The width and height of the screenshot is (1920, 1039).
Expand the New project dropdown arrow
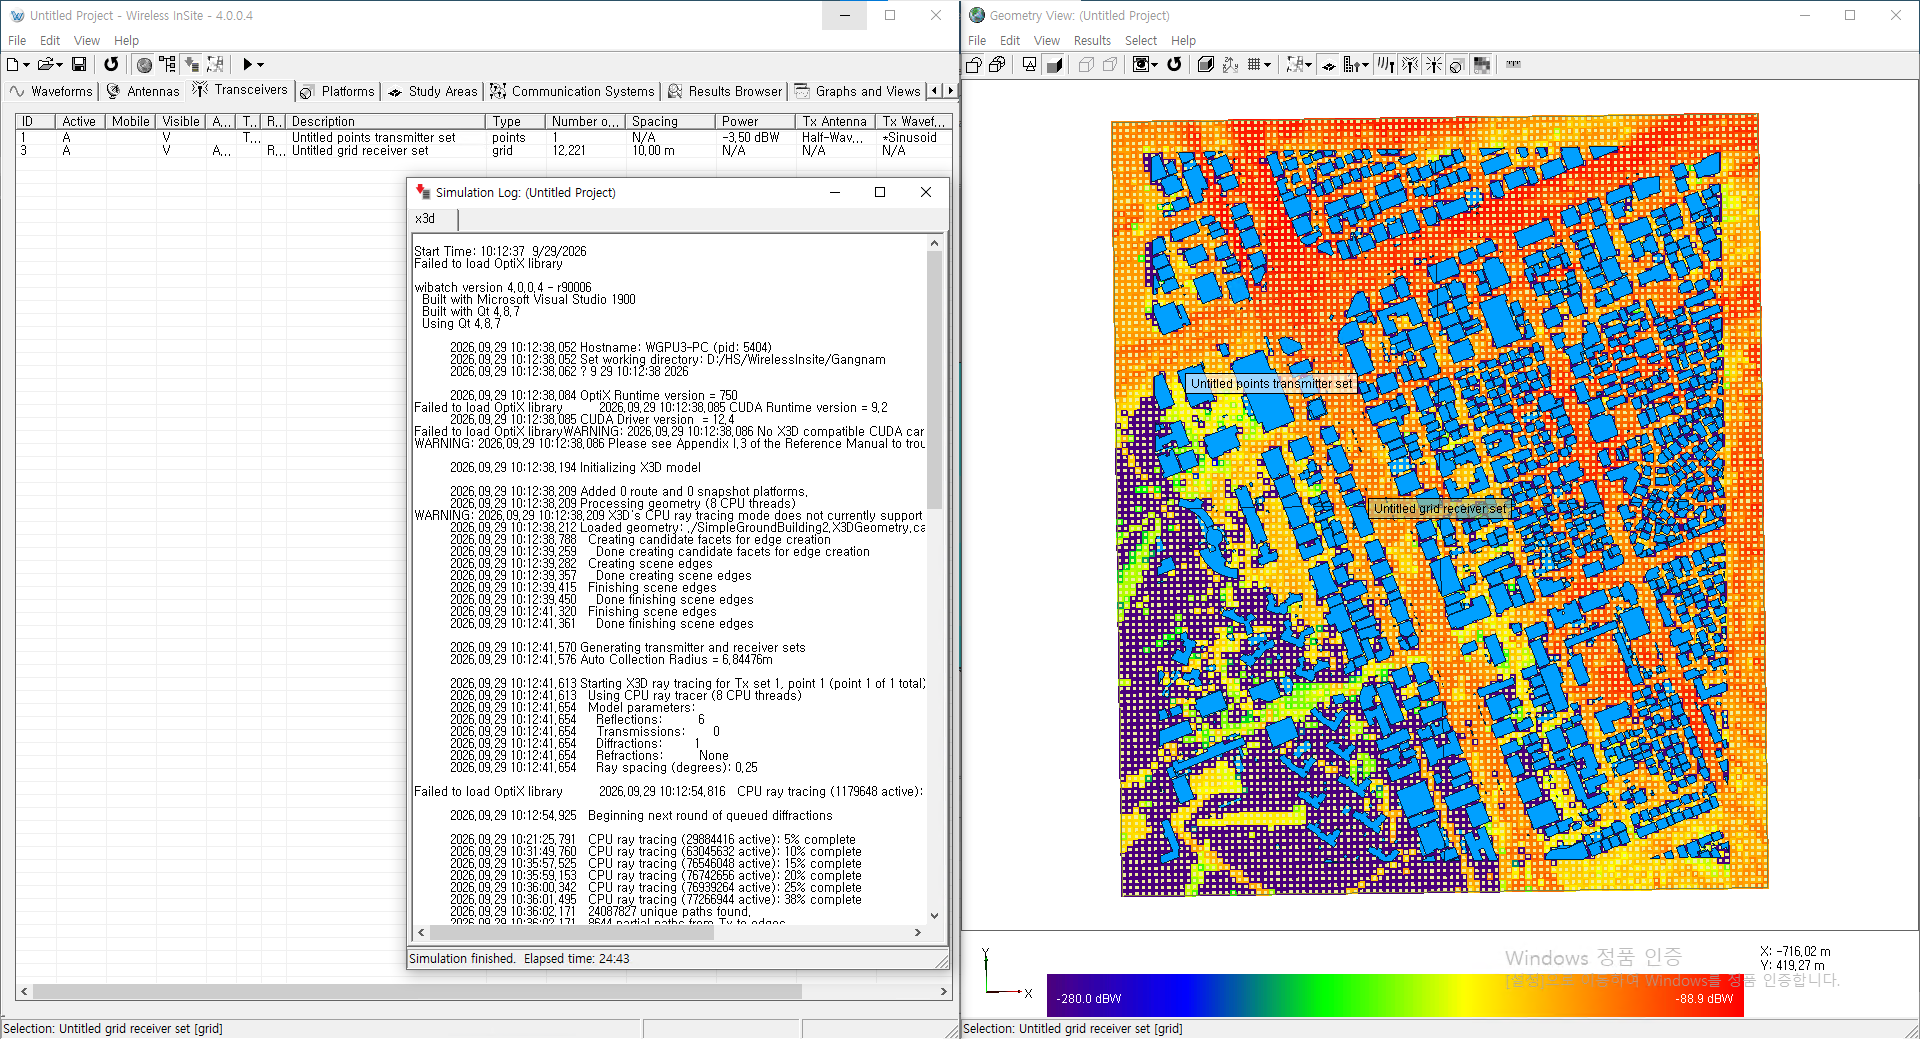(26, 65)
